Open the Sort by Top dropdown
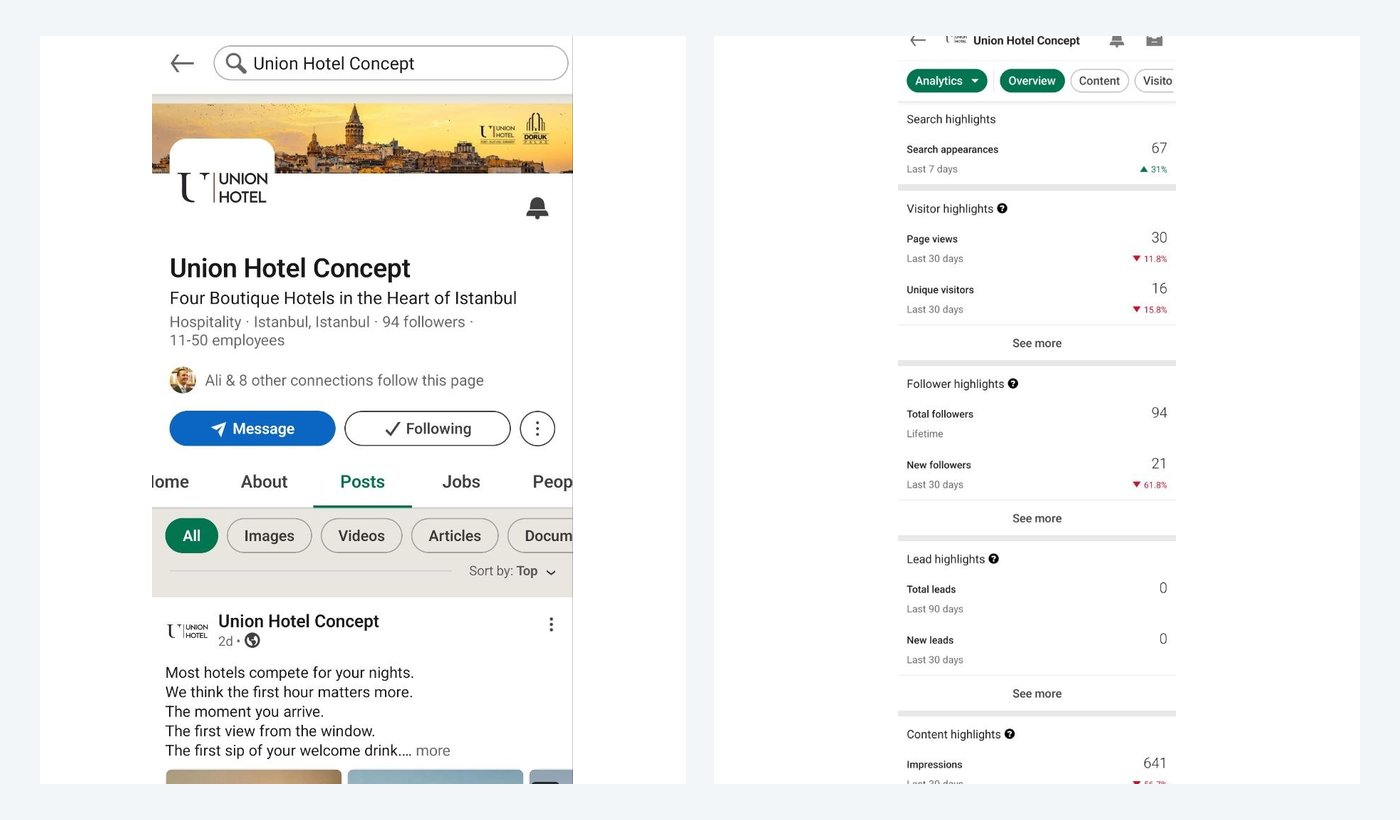Image resolution: width=1400 pixels, height=820 pixels. tap(512, 571)
